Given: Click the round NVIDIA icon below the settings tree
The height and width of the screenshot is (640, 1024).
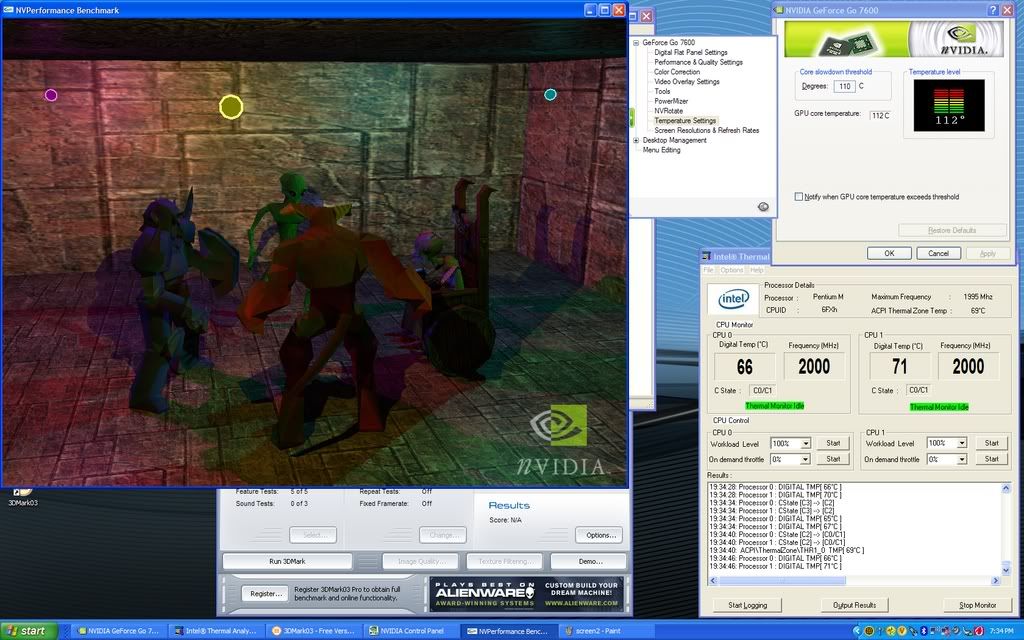Looking at the screenshot, I should tap(763, 207).
